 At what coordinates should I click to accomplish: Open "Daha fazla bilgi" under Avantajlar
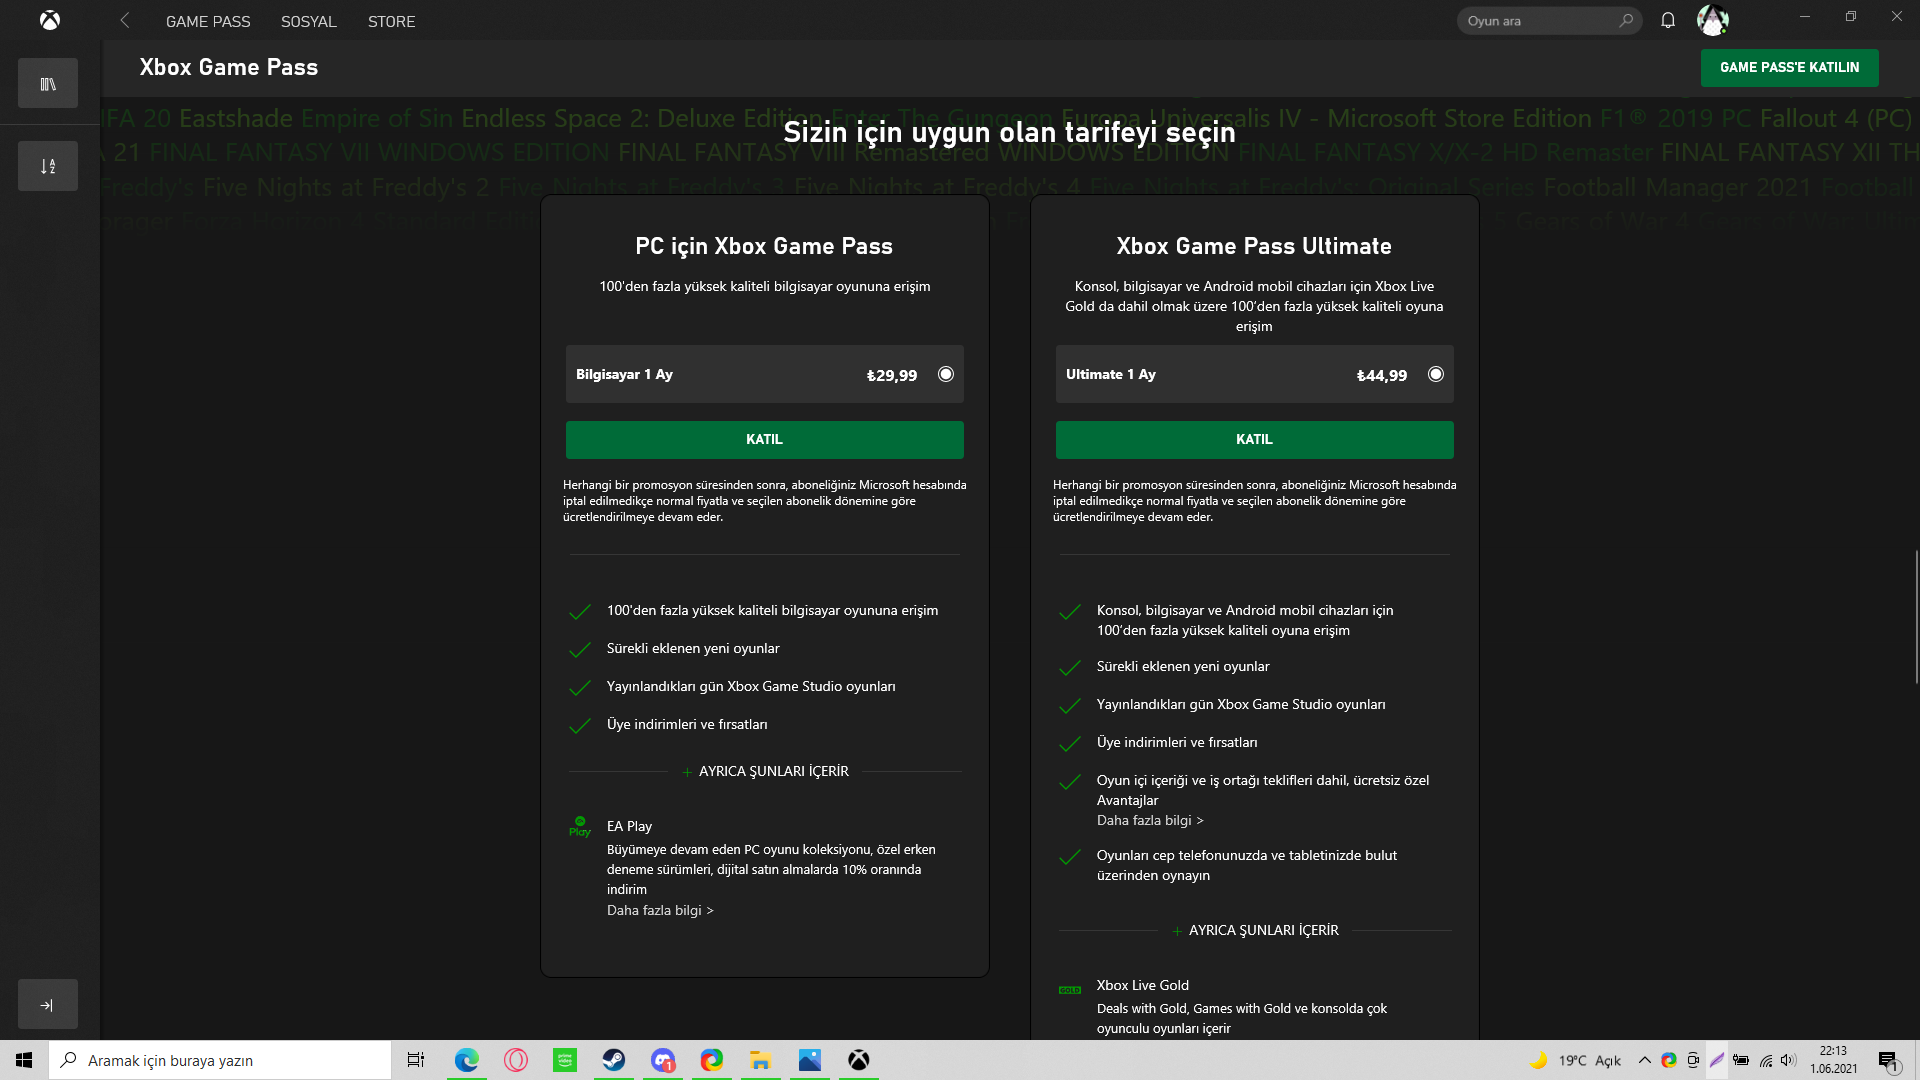pyautogui.click(x=1150, y=820)
